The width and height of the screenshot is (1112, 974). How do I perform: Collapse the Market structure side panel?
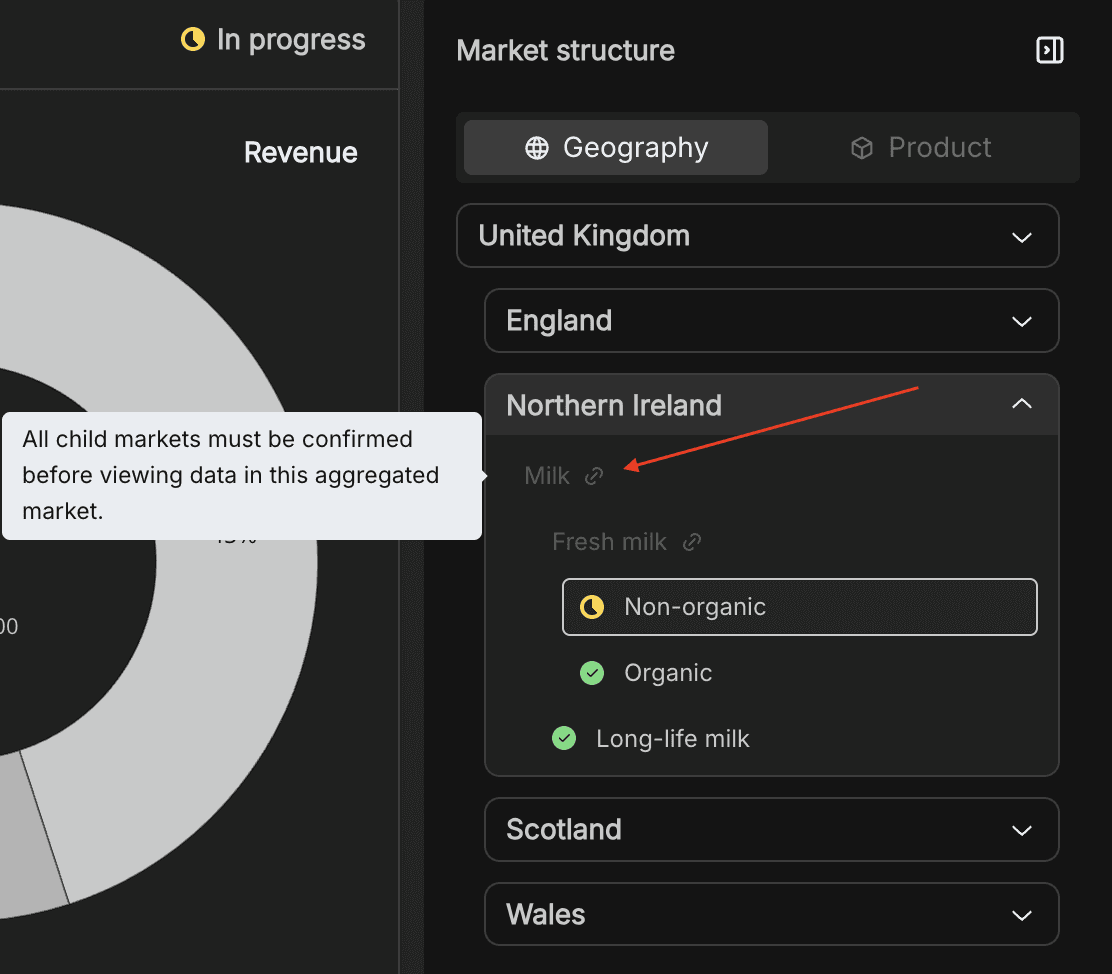click(x=1049, y=50)
